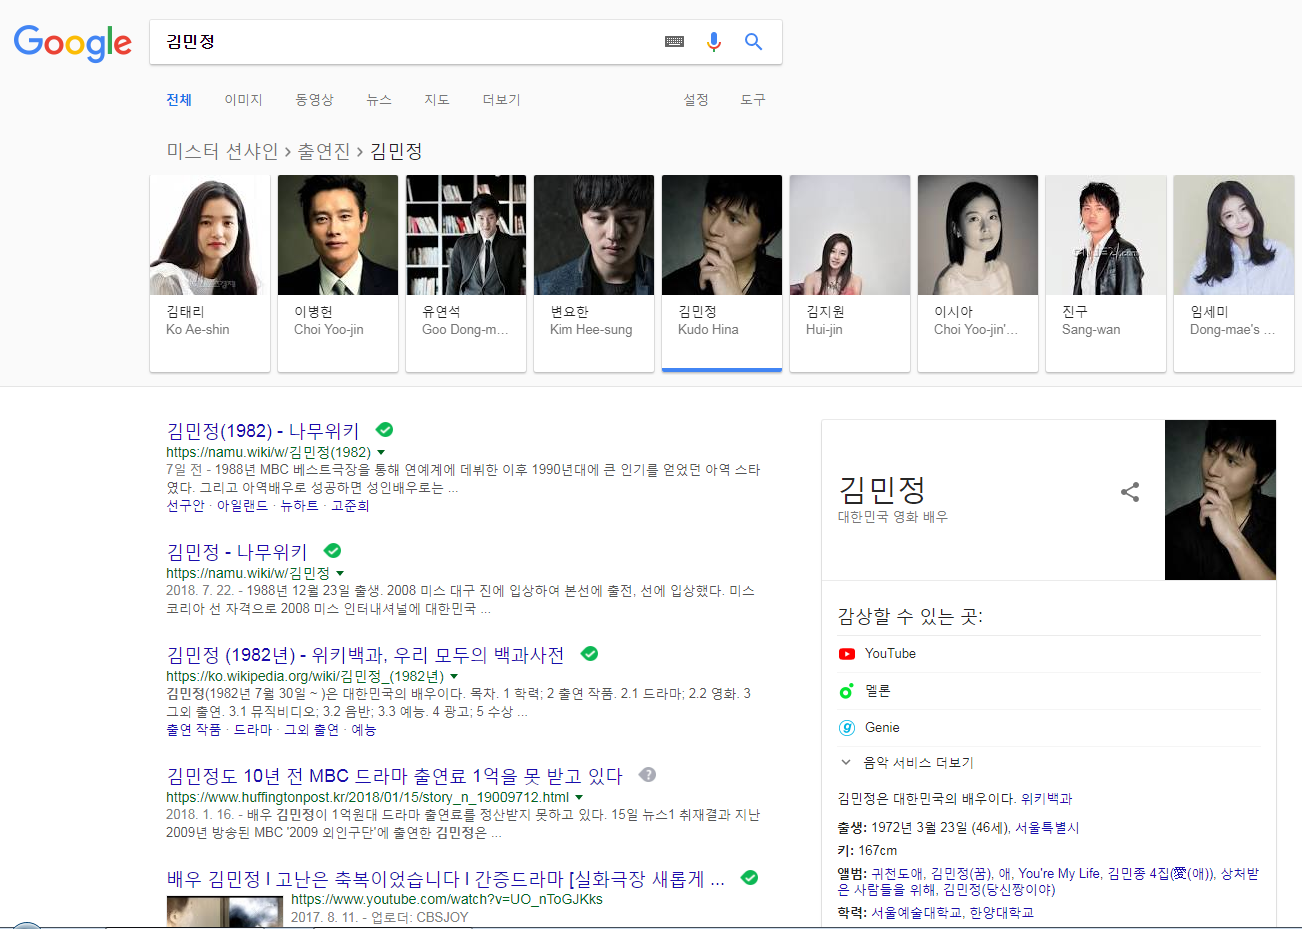Click the blue search magnifier icon
The image size is (1302, 929).
(x=753, y=42)
